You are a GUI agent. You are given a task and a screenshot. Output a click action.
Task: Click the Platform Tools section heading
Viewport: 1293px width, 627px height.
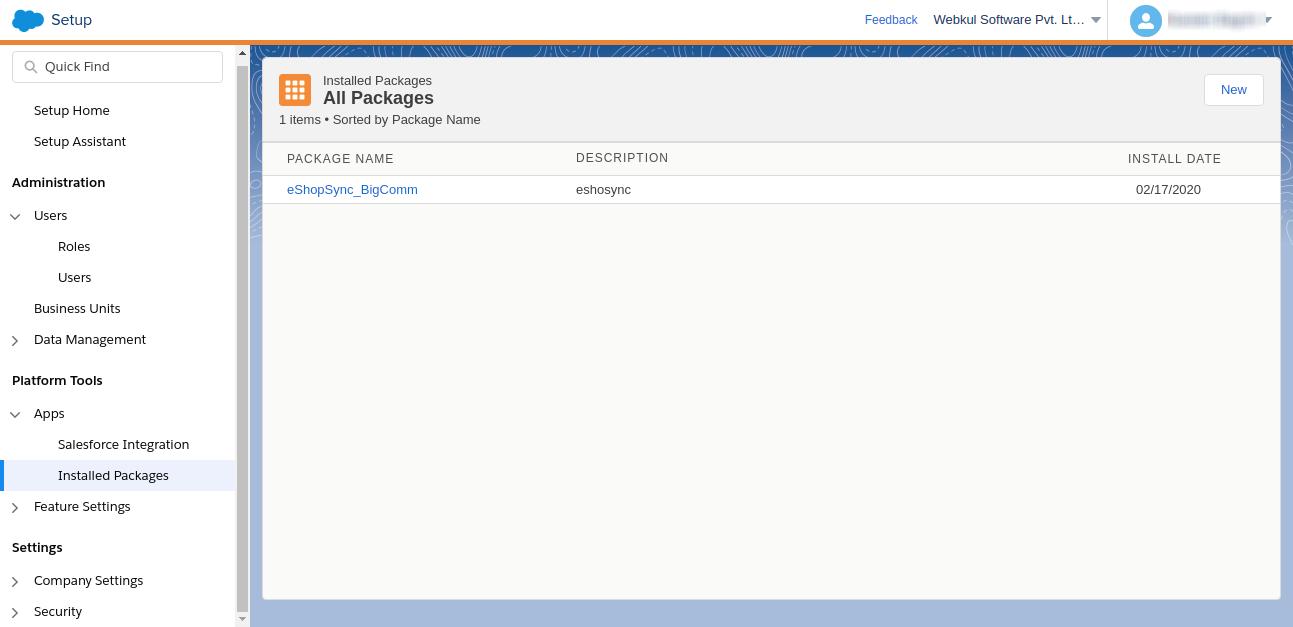57,381
